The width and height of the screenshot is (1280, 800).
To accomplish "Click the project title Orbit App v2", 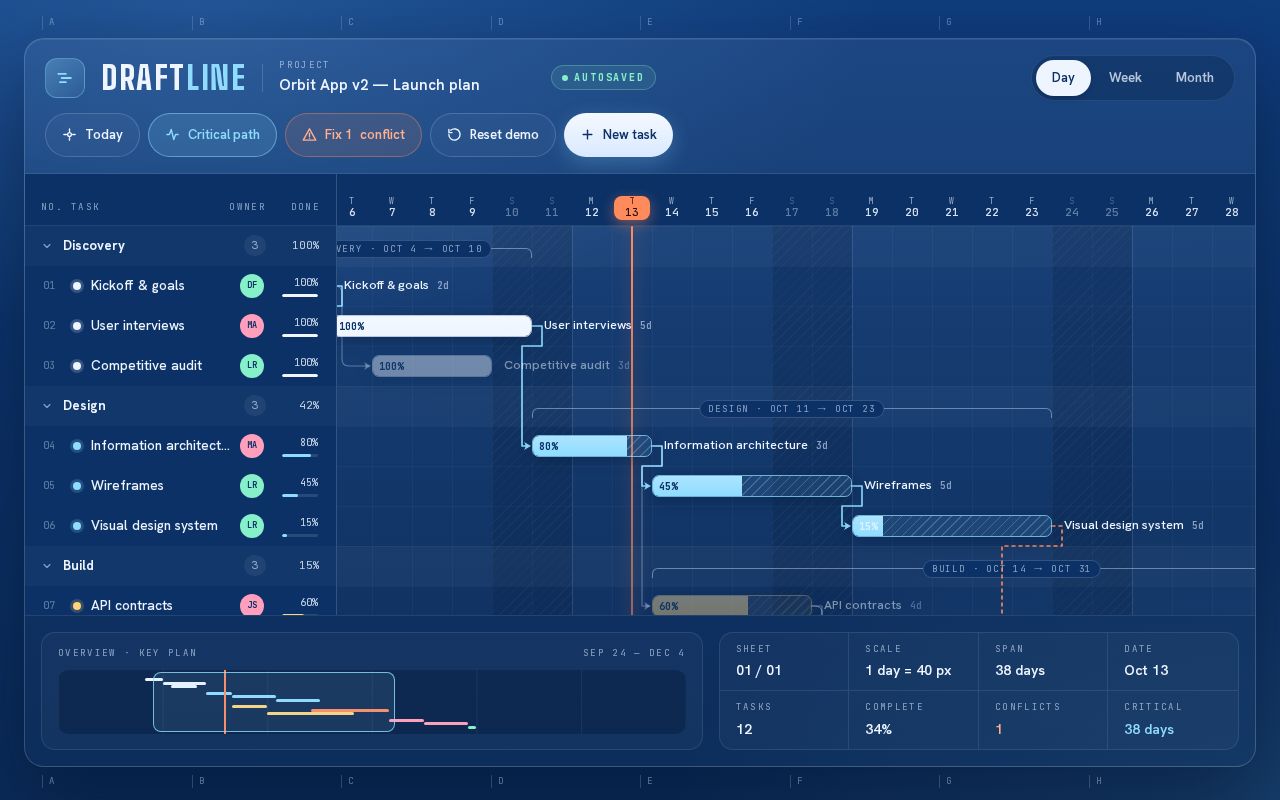I will point(379,85).
